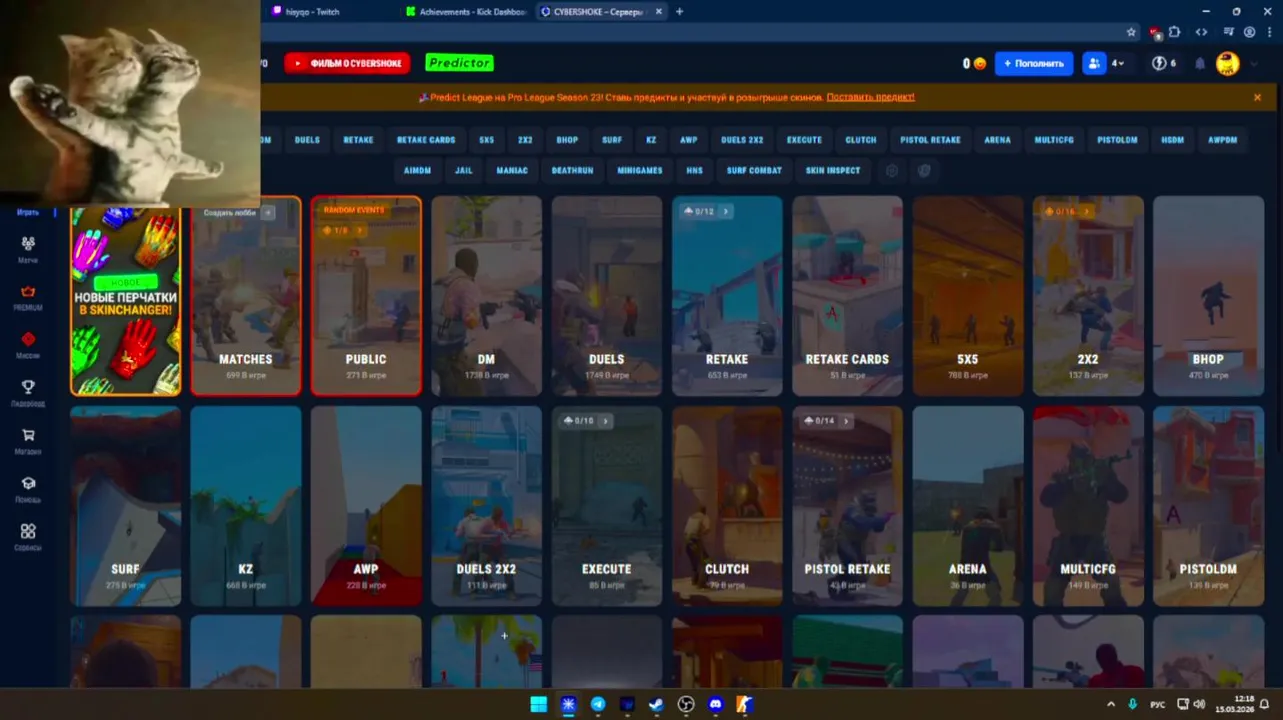This screenshot has height=720, width=1283.
Task: Bookmark the page with the star icon
Action: [1131, 32]
